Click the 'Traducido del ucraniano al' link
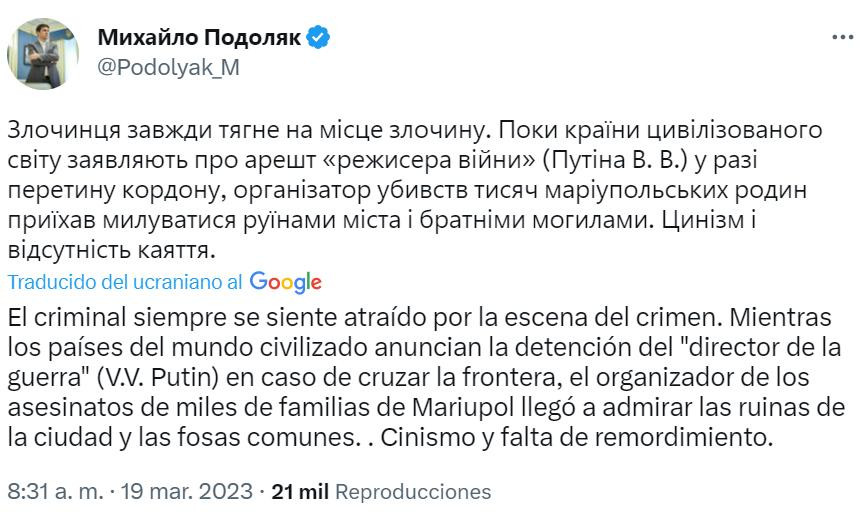Image resolution: width=862 pixels, height=518 pixels. (125, 282)
